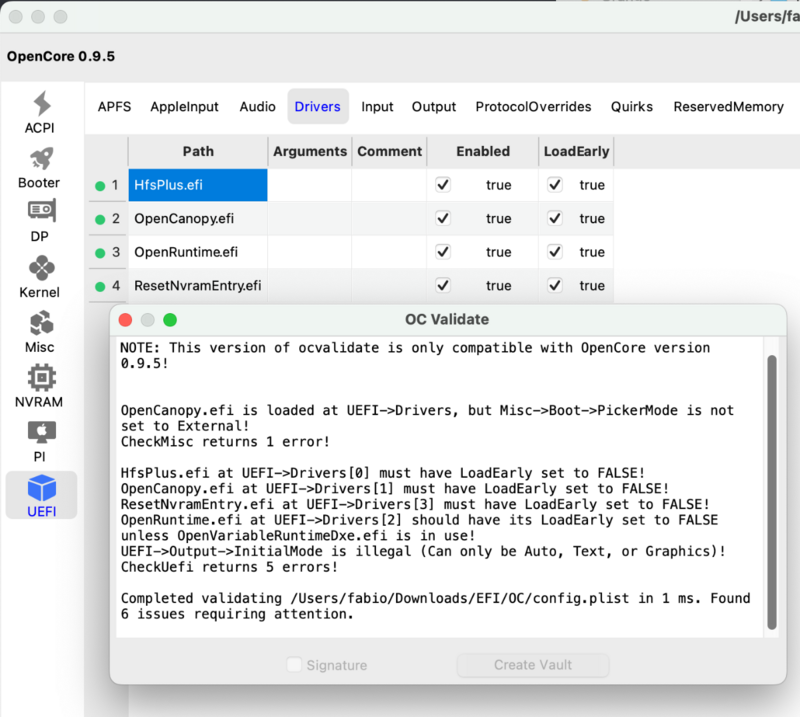Select the Booter rocket icon

pos(41,159)
